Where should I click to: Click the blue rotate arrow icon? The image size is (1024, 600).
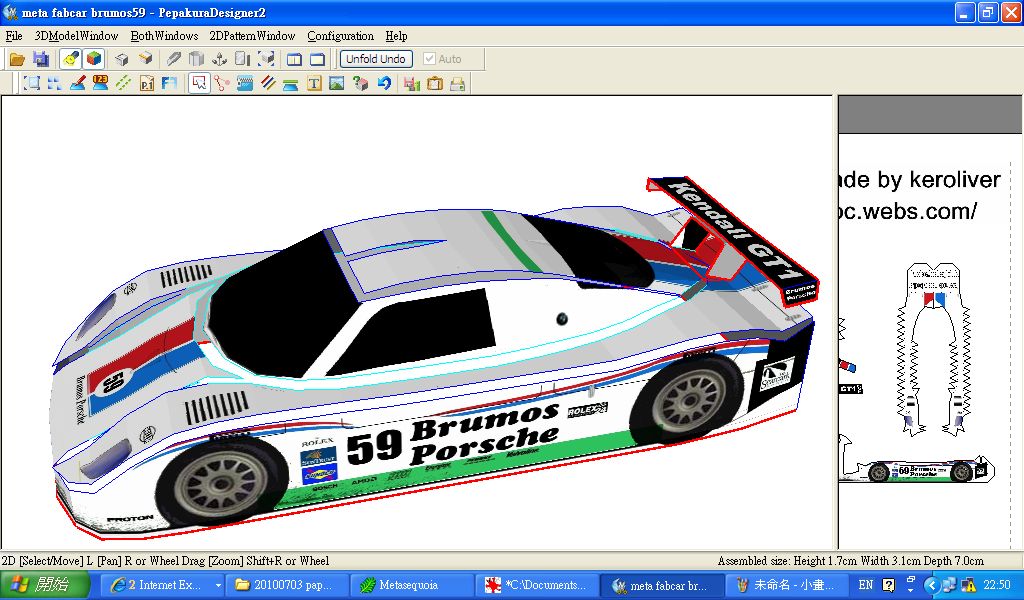pyautogui.click(x=383, y=83)
